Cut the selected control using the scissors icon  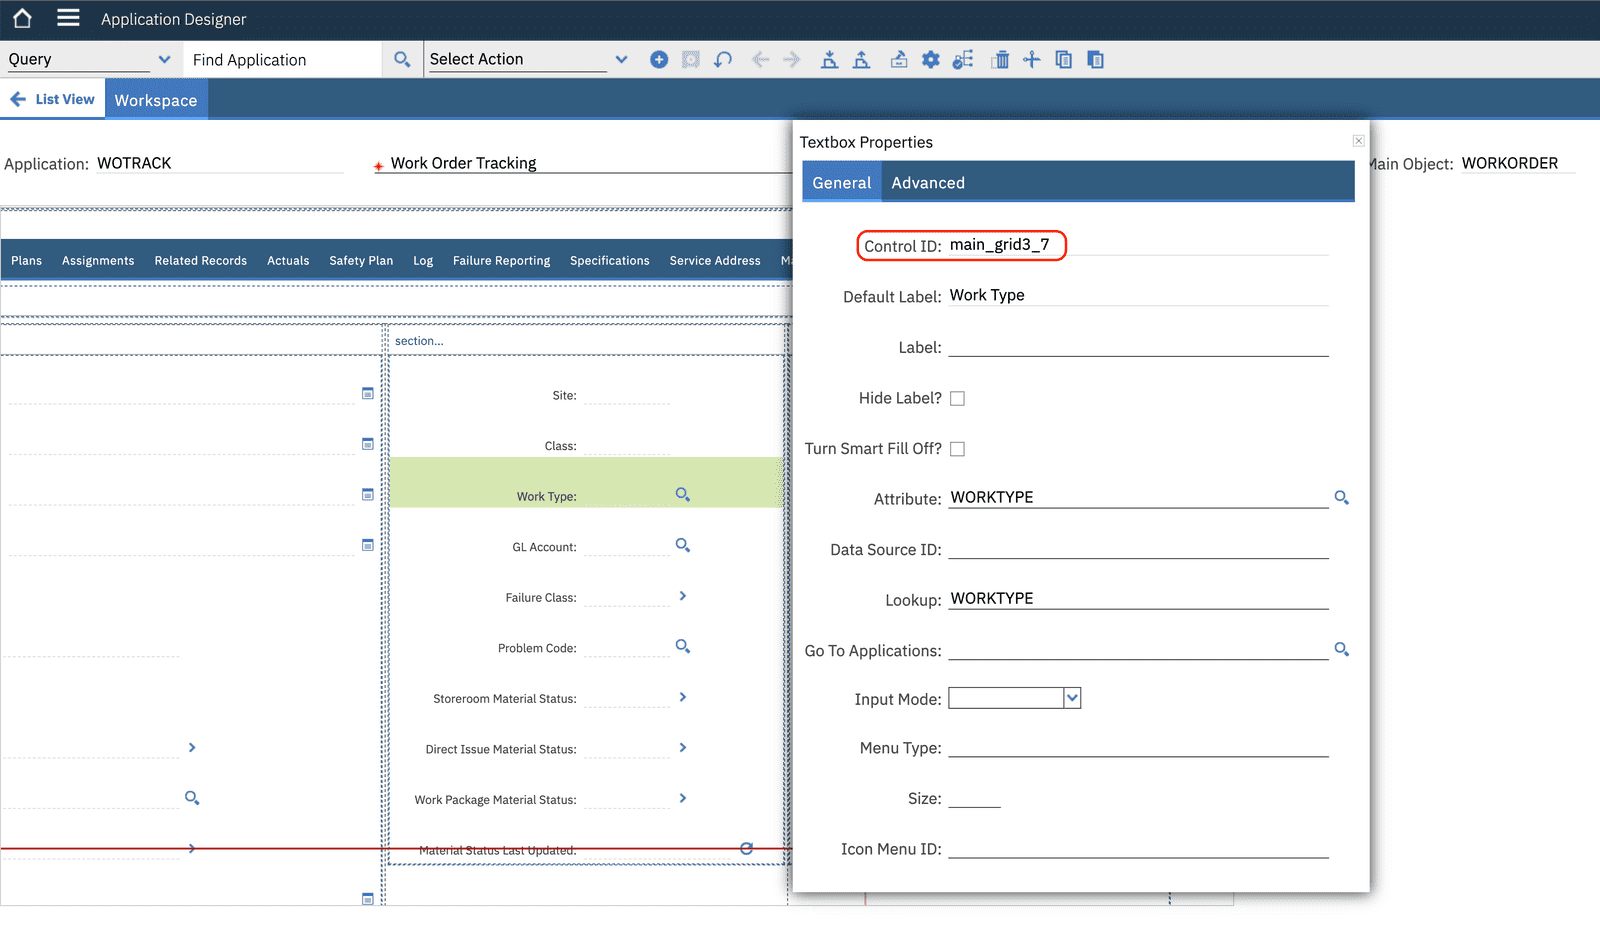(1032, 59)
